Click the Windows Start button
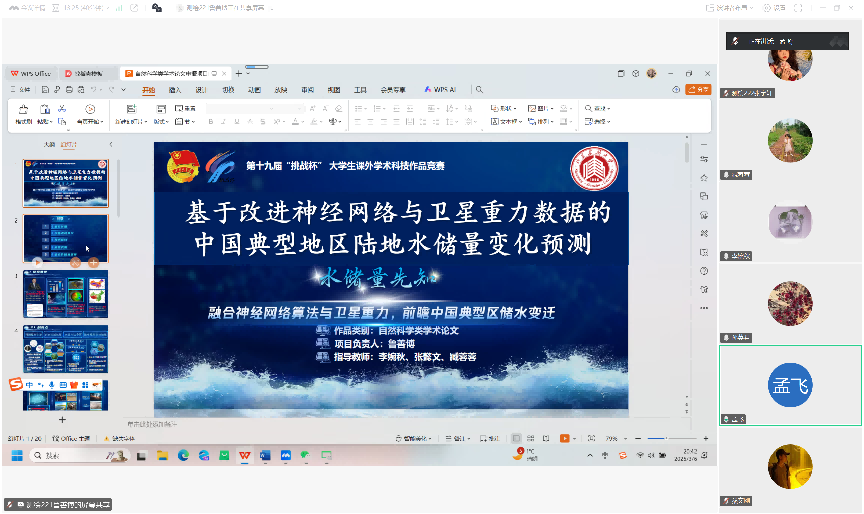This screenshot has width=864, height=514. click(17, 456)
